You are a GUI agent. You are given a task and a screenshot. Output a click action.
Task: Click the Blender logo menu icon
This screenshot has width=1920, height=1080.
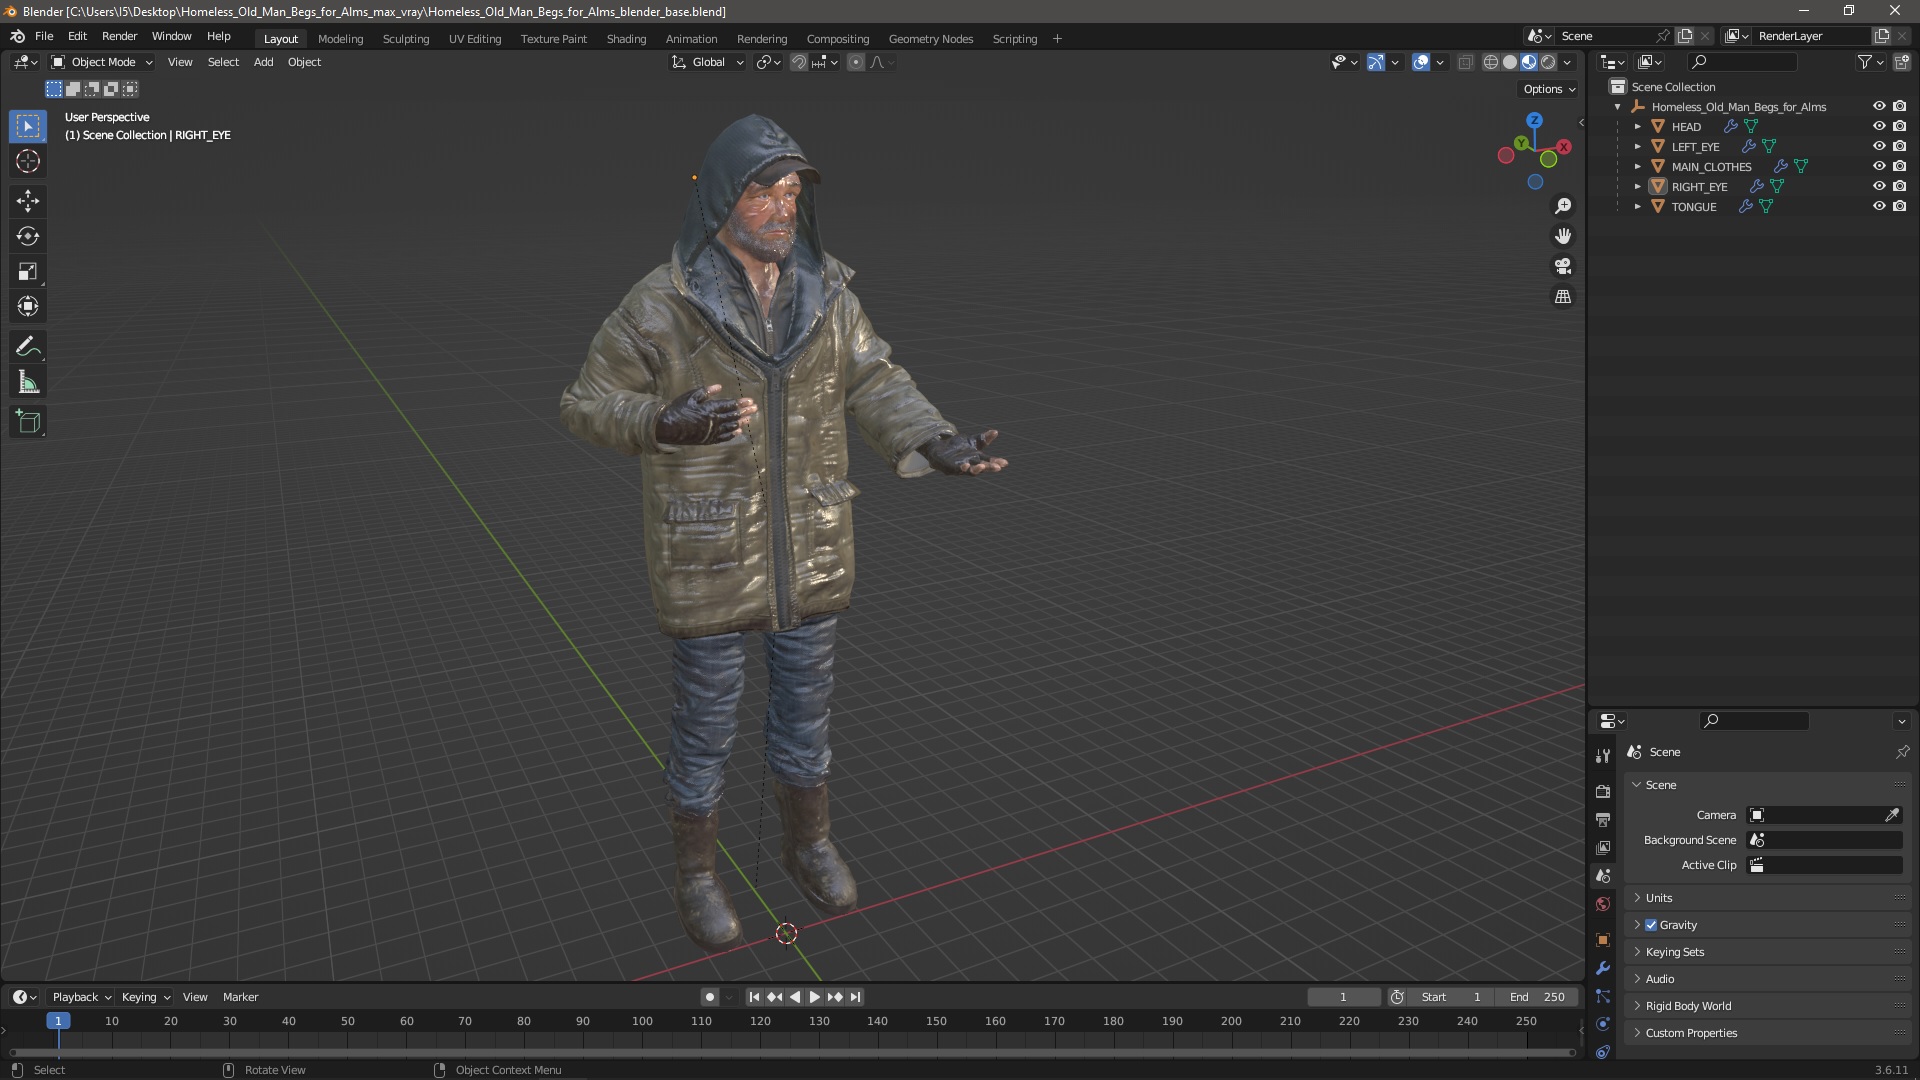tap(18, 36)
